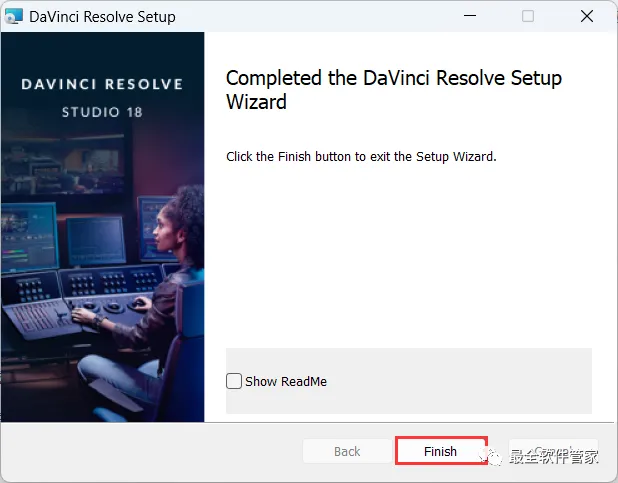Click the installer icon in title bar
Viewport: 618px width, 483px height.
[13, 16]
